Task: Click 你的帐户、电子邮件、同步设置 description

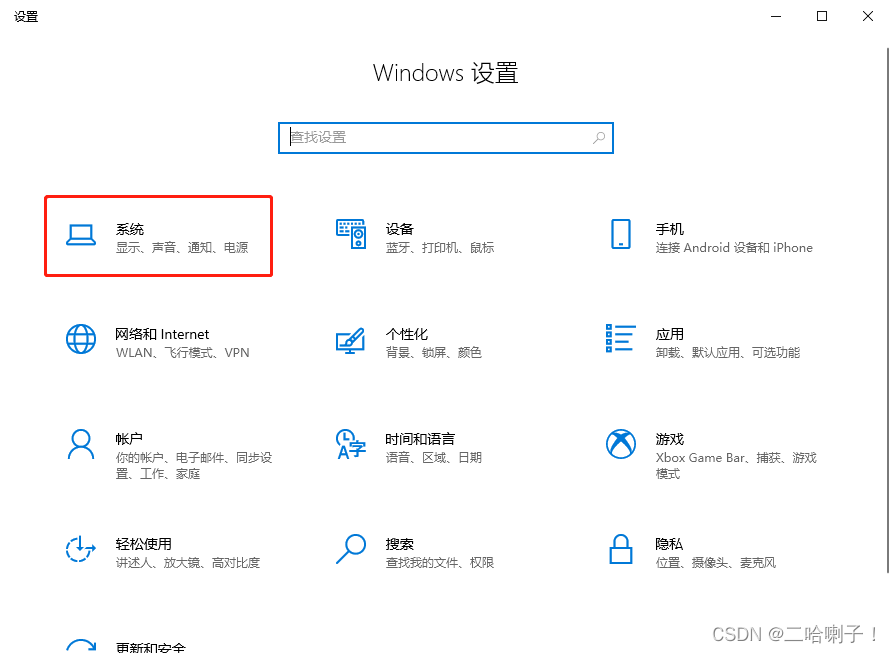Action: click(194, 465)
